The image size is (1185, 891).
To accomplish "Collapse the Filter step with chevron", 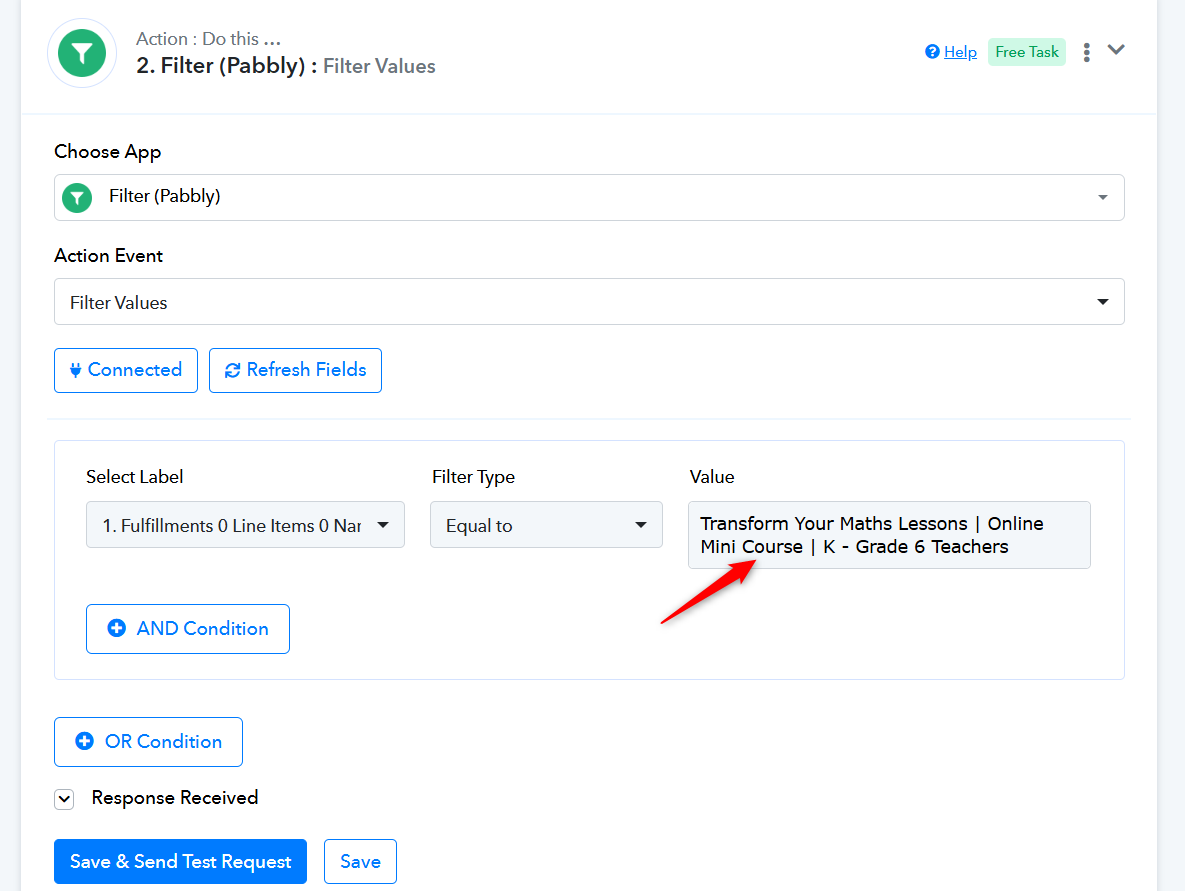I will (x=1116, y=50).
